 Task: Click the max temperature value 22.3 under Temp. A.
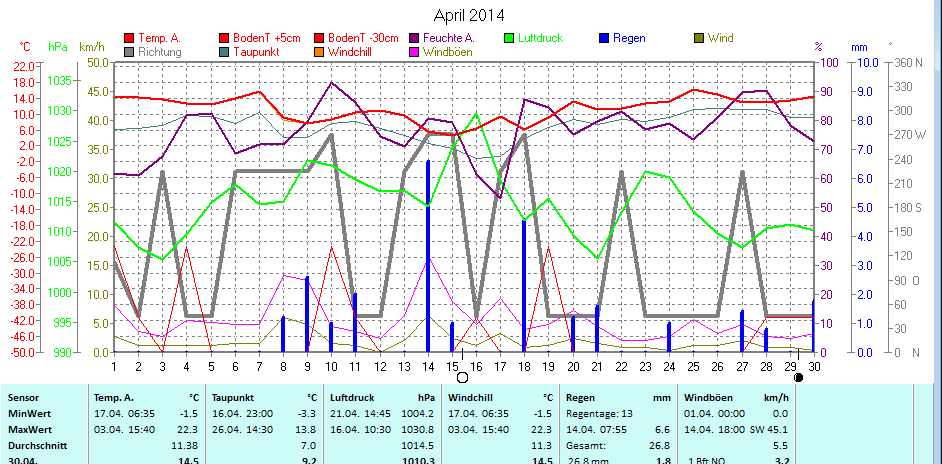[x=189, y=430]
